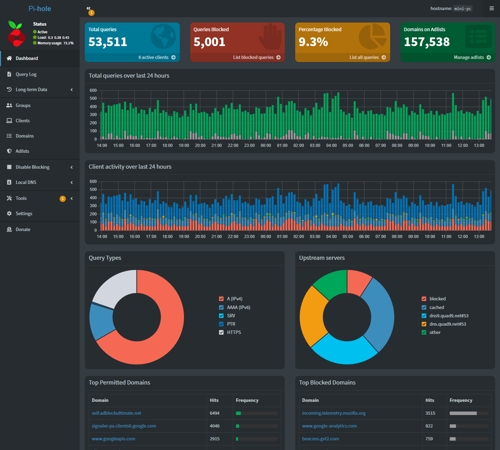Click the 'Memory usage' status line

coord(53,43)
